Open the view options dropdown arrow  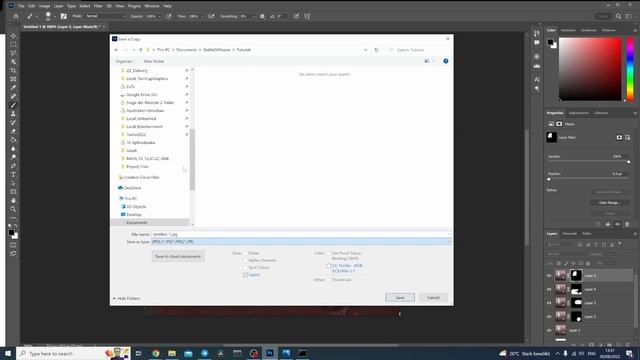[433, 61]
